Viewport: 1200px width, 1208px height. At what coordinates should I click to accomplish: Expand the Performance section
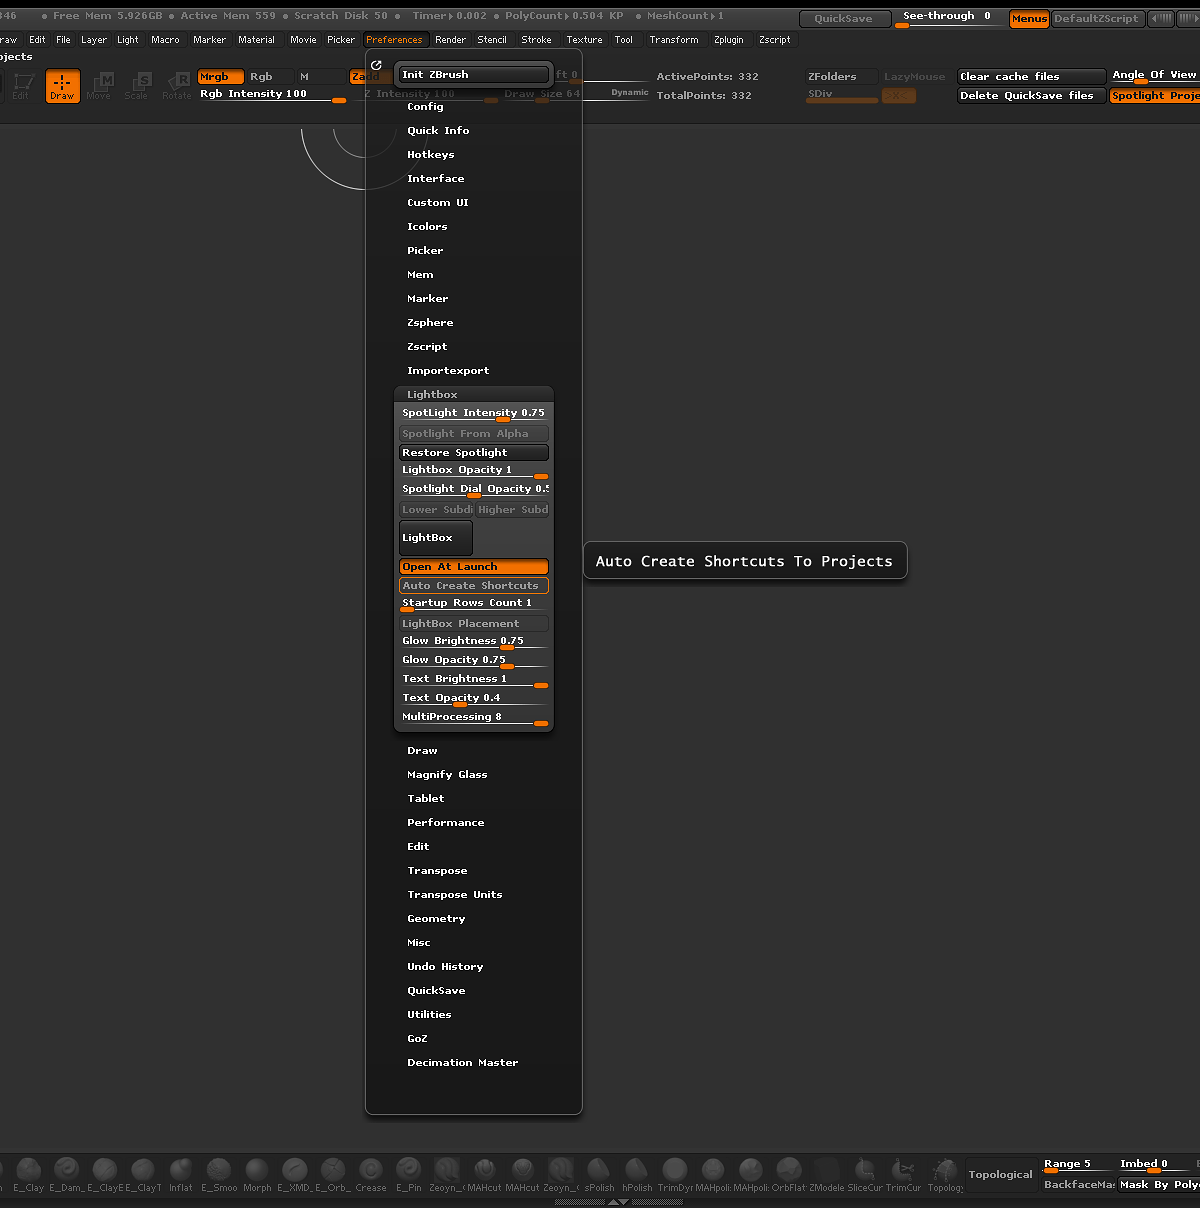[x=446, y=823]
